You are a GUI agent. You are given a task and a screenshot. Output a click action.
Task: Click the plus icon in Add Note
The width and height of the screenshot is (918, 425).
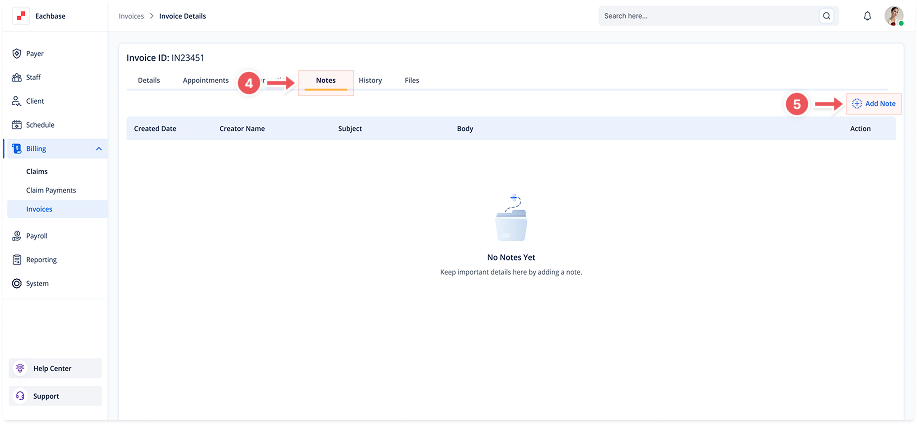[857, 104]
